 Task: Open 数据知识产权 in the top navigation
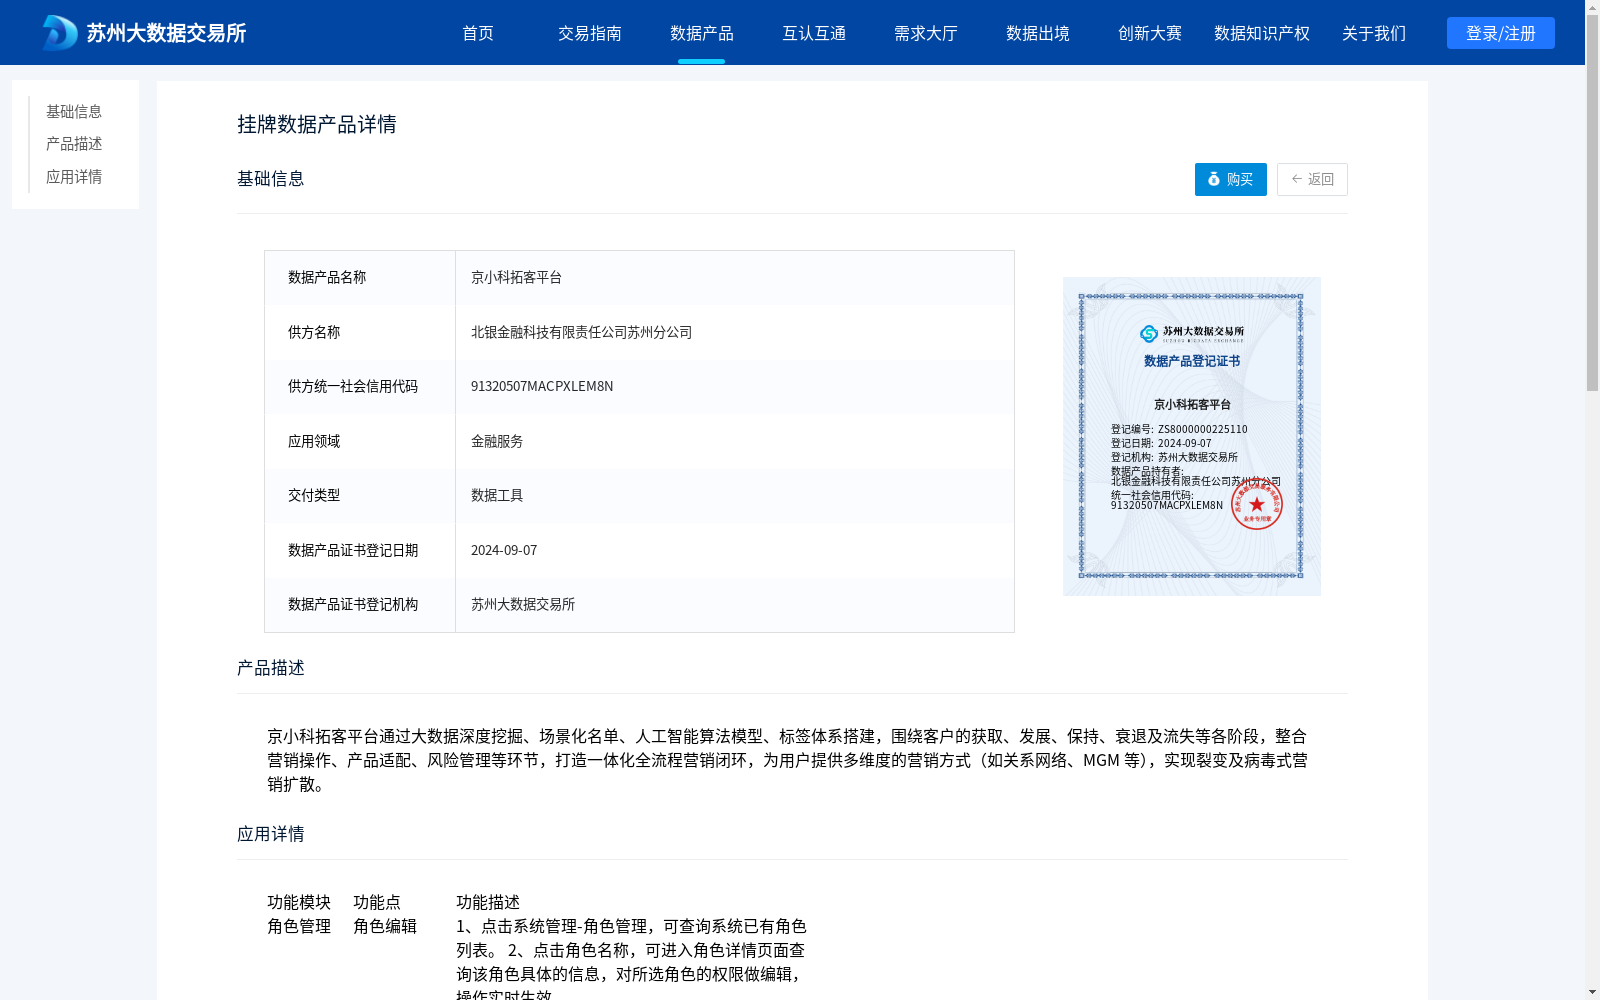1262,33
